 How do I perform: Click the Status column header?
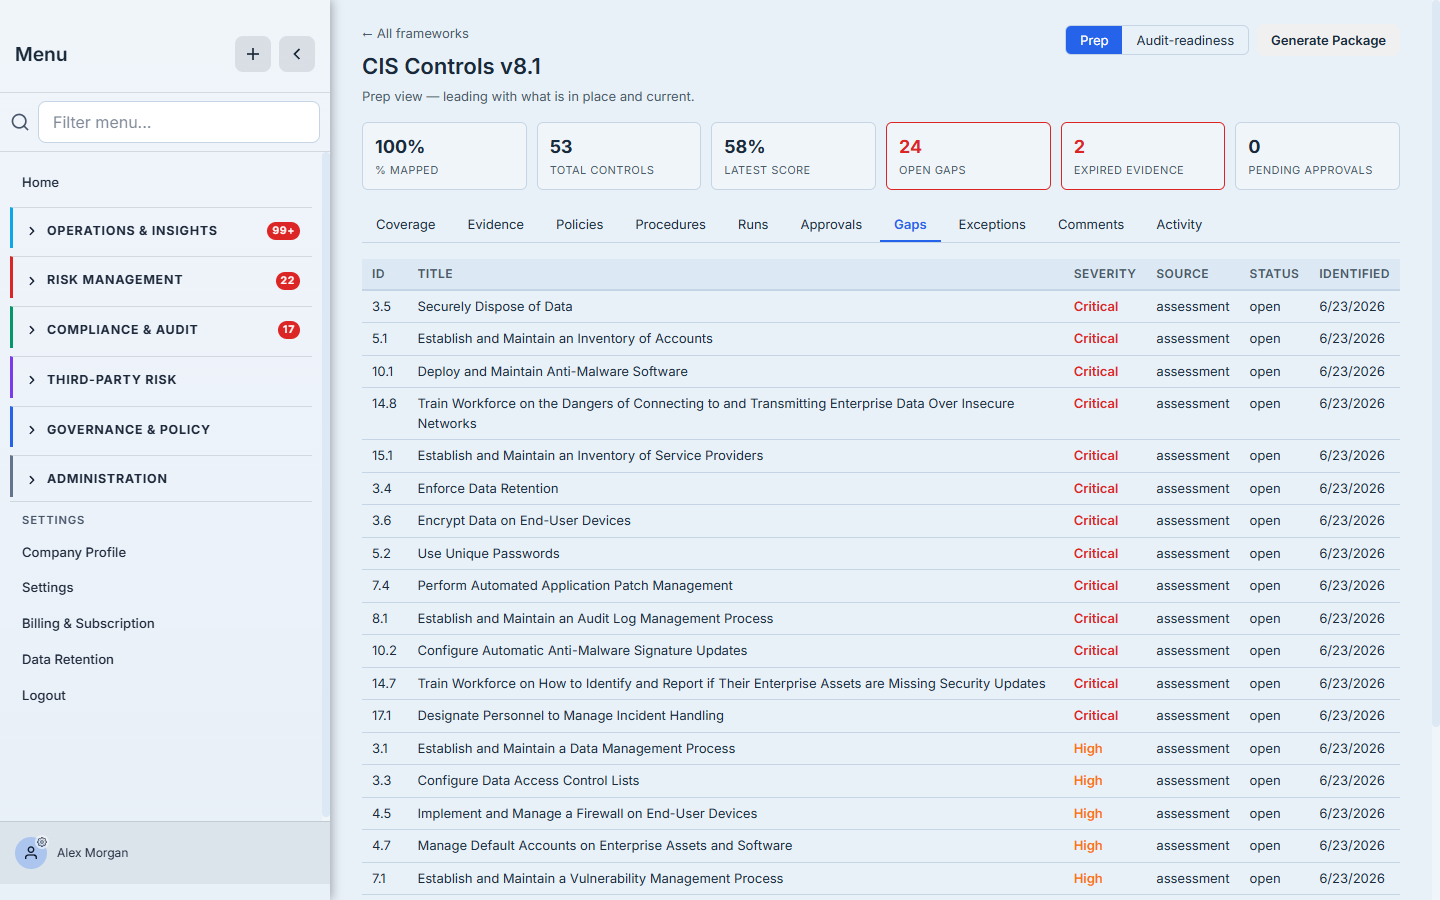pyautogui.click(x=1274, y=274)
